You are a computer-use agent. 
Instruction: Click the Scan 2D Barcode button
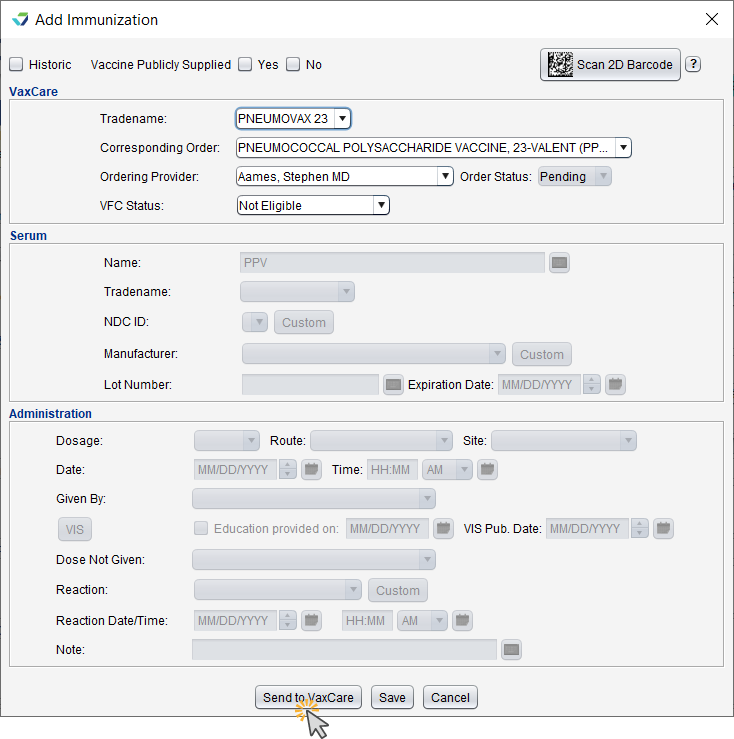(x=610, y=65)
